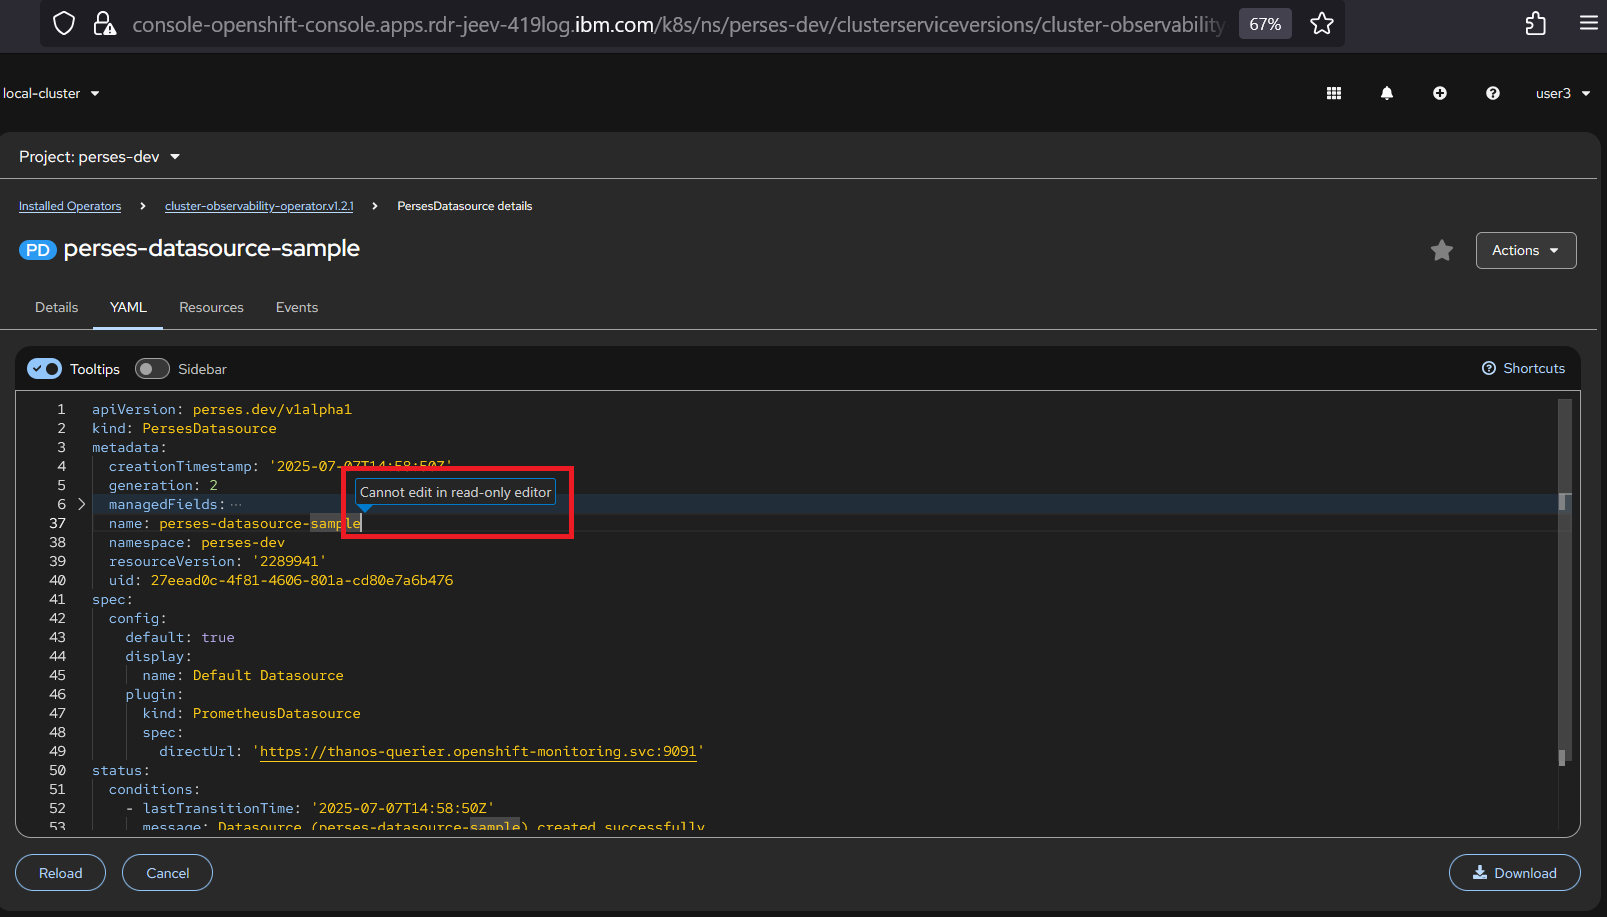
Task: Click the browser tracking protection shield icon
Action: pyautogui.click(x=64, y=24)
